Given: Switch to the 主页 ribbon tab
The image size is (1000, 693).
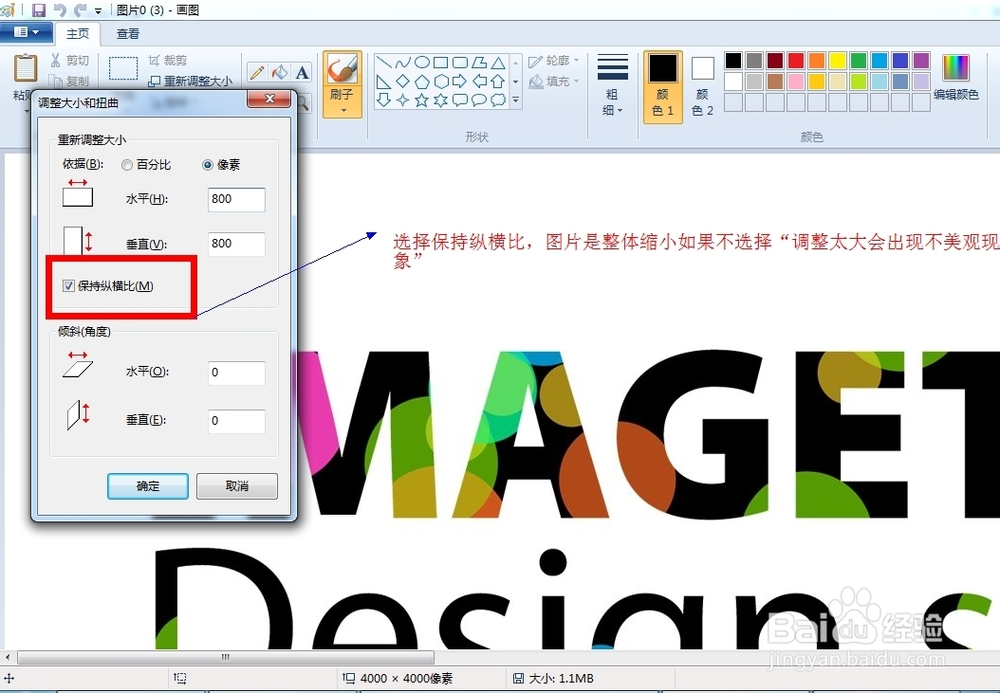Looking at the screenshot, I should (x=78, y=33).
